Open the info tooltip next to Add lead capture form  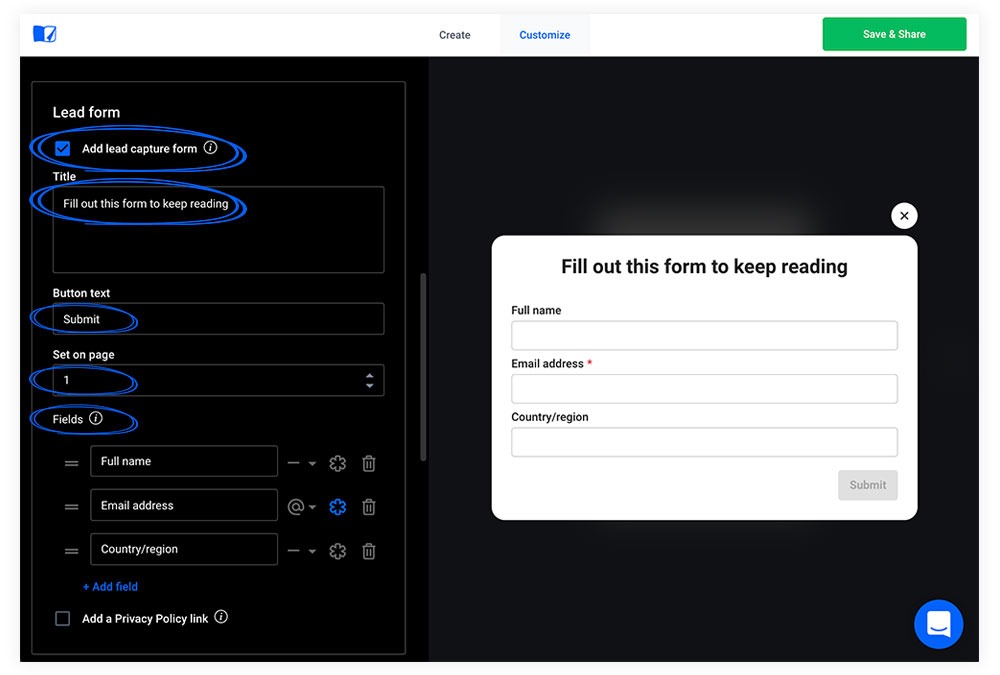(x=210, y=148)
